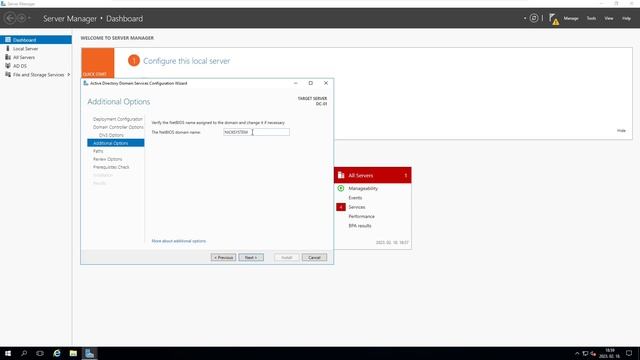The width and height of the screenshot is (640, 360).
Task: Open File Explorer from the taskbar
Action: pos(73,353)
